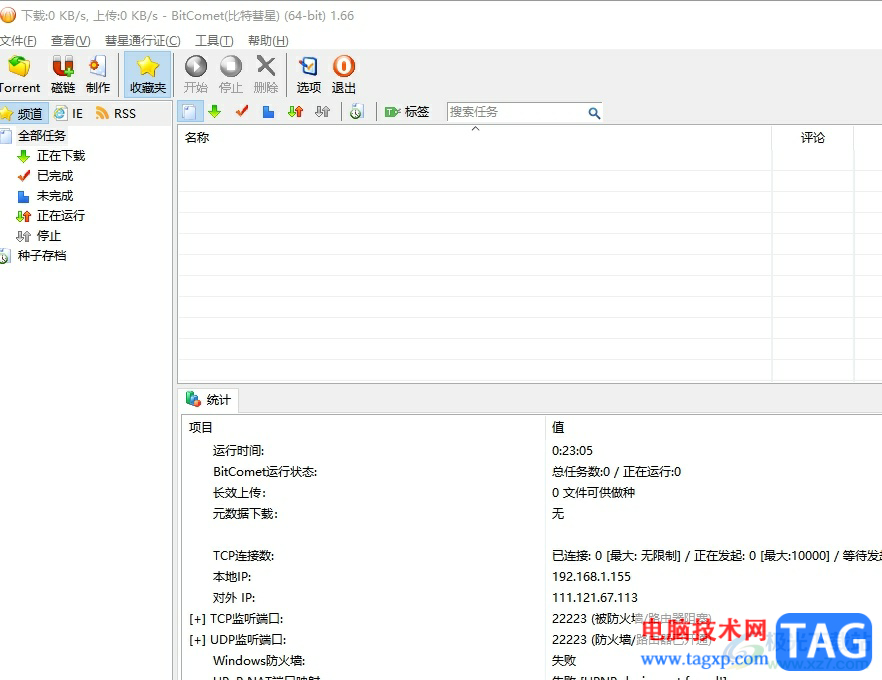Click the blue incomplete filter icon

tap(268, 112)
